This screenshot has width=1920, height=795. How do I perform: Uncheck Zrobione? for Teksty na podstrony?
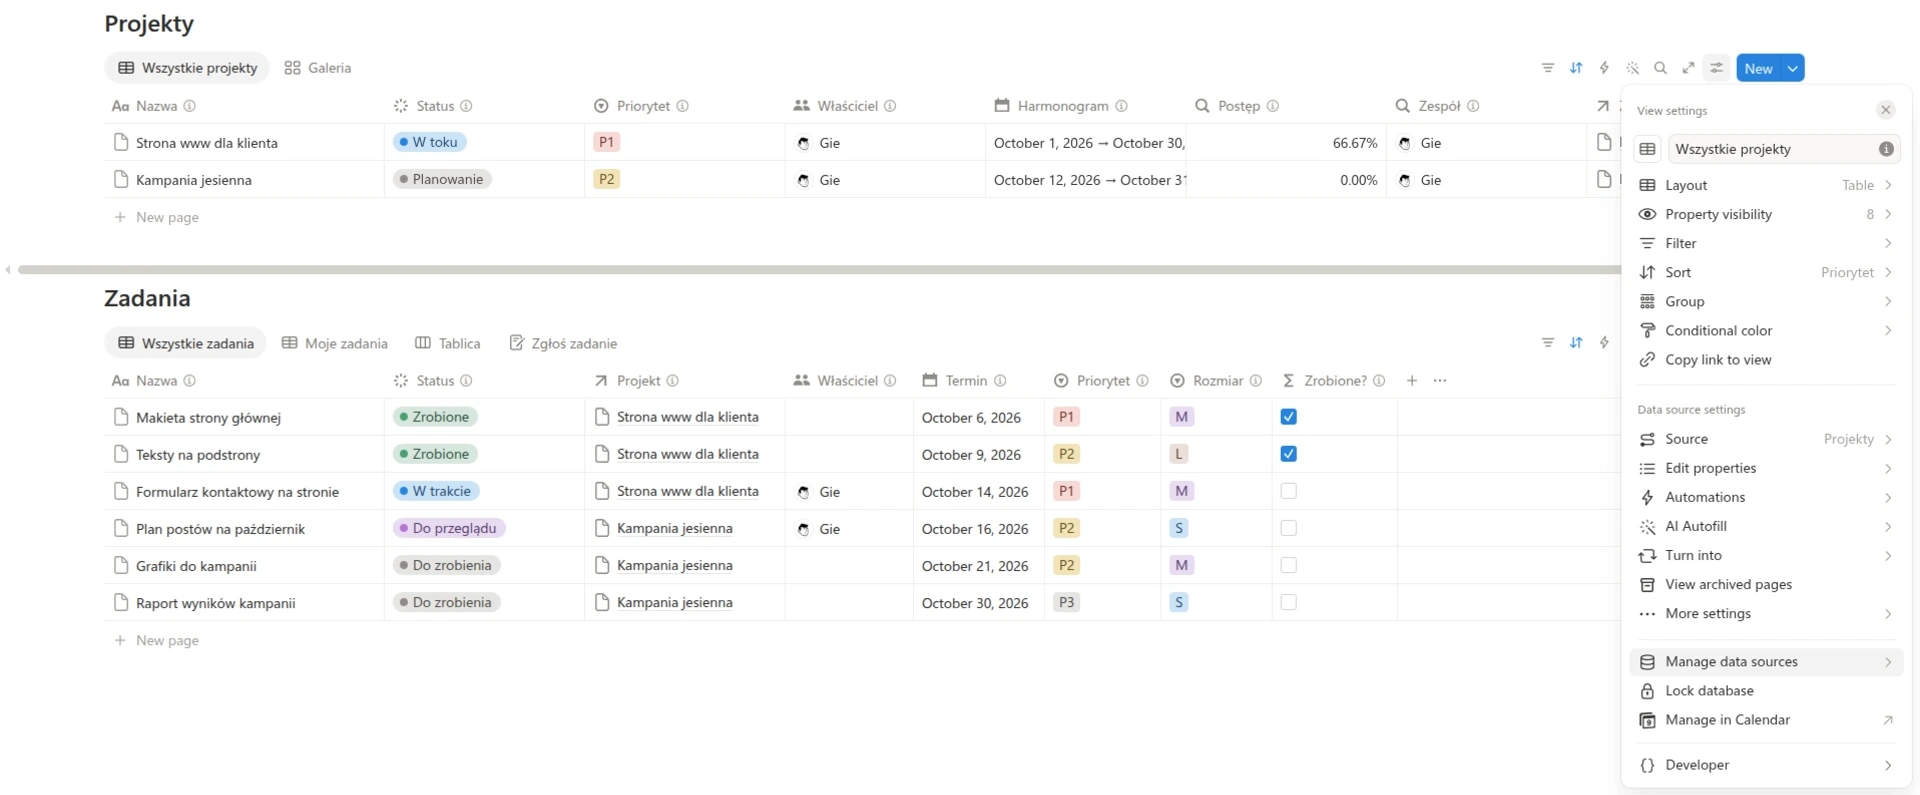[1289, 454]
